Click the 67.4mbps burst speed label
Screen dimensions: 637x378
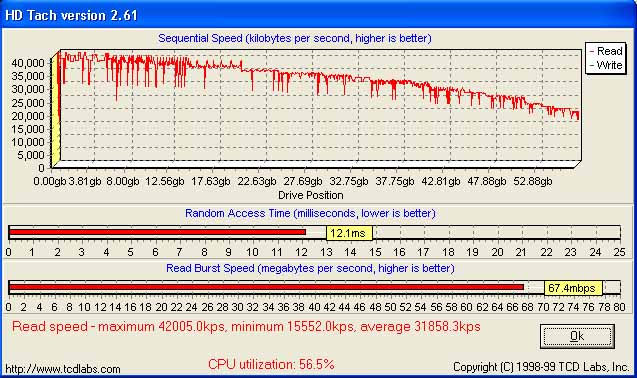573,288
